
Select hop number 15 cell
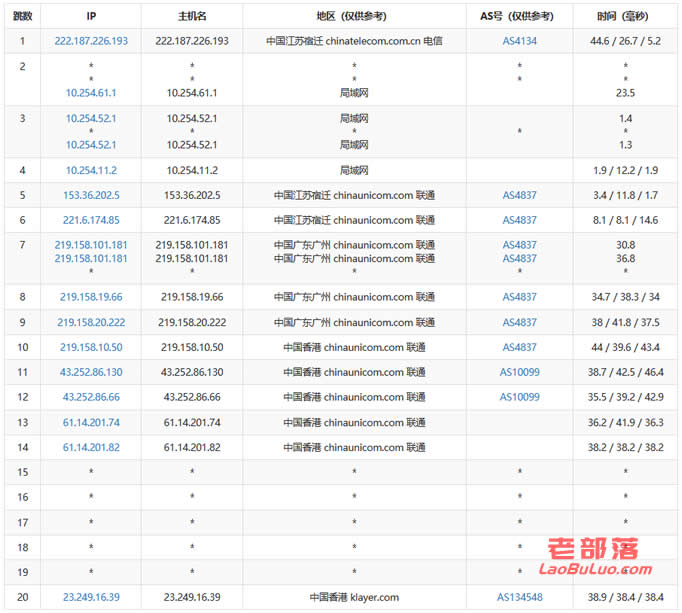pos(23,472)
